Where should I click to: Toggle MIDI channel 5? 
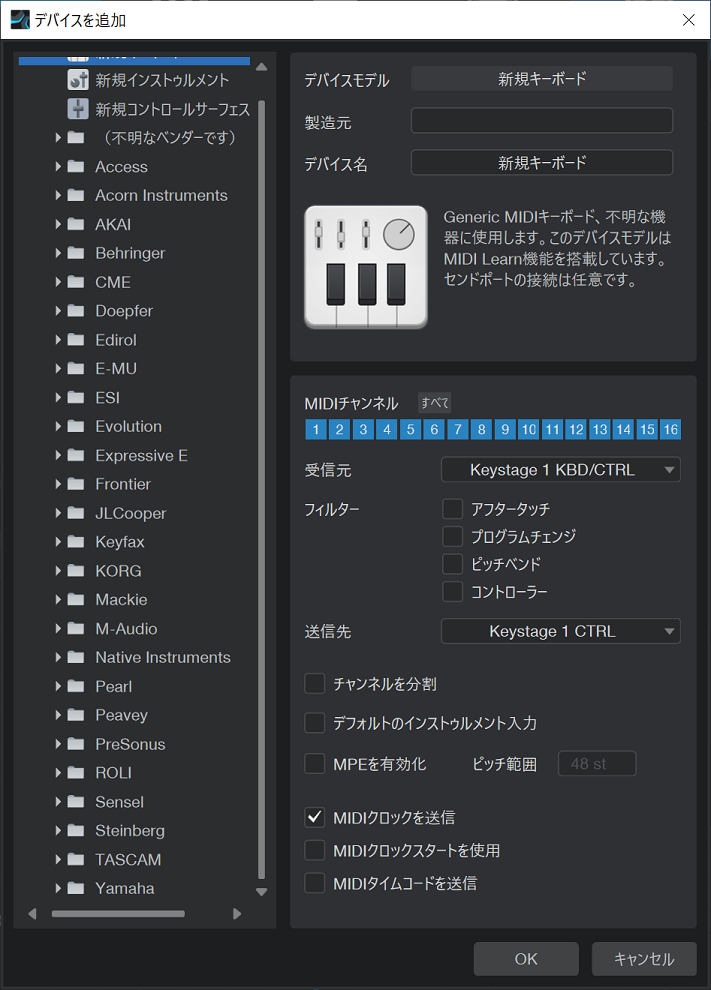pos(410,430)
